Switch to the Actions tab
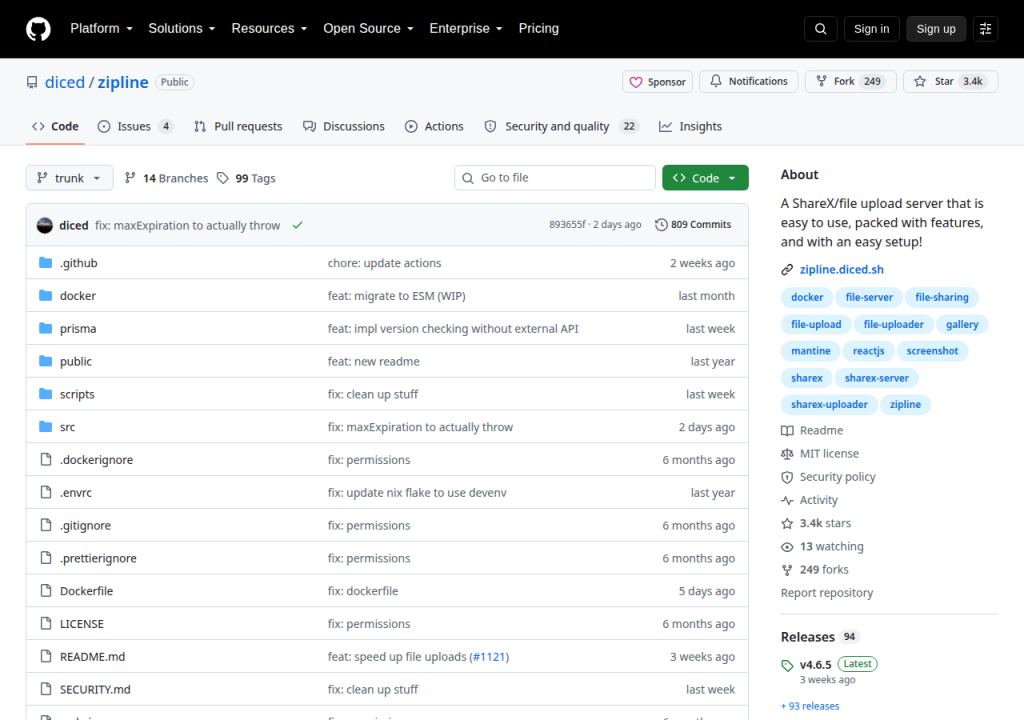This screenshot has width=1024, height=720. (434, 126)
